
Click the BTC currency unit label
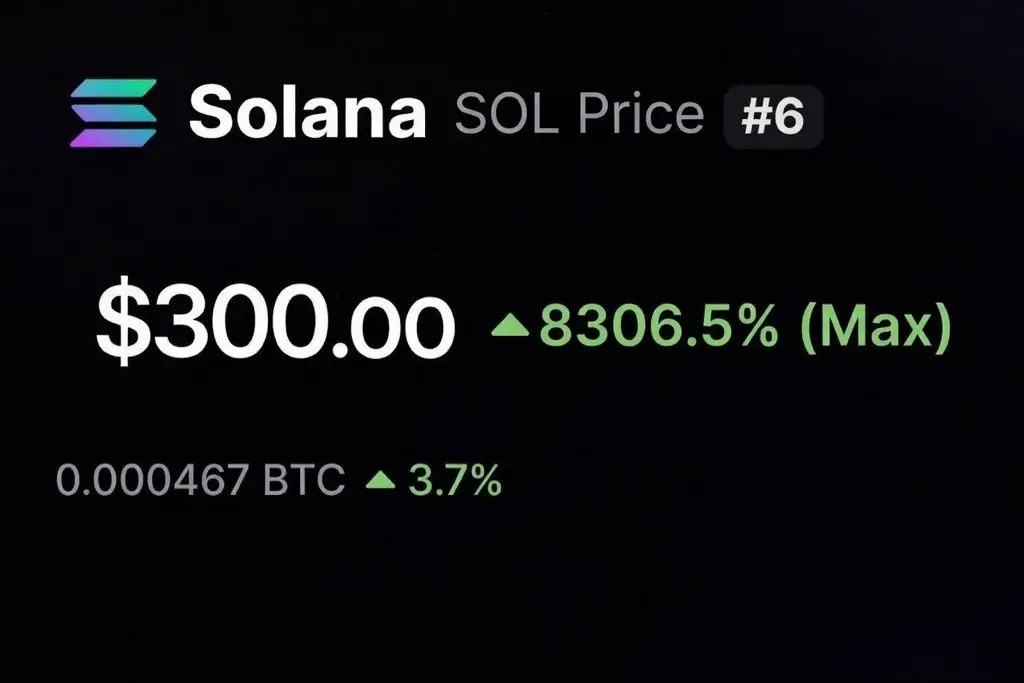(303, 481)
